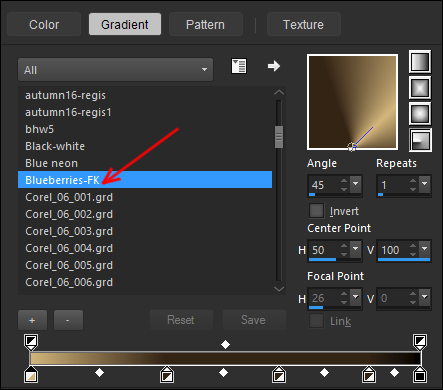Click the Repeats value field showing 1
This screenshot has height=390, width=443.
tap(393, 185)
